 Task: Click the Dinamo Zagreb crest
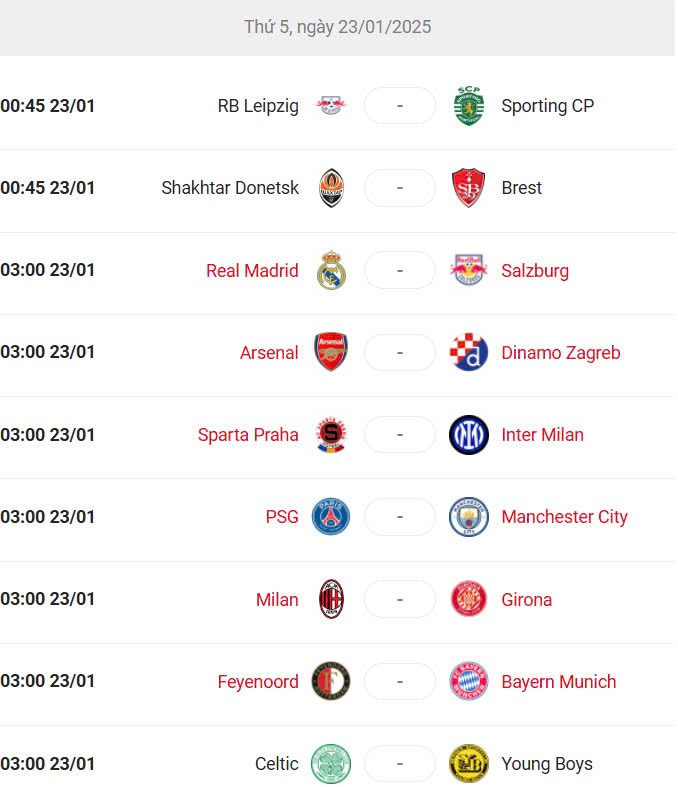tap(468, 353)
